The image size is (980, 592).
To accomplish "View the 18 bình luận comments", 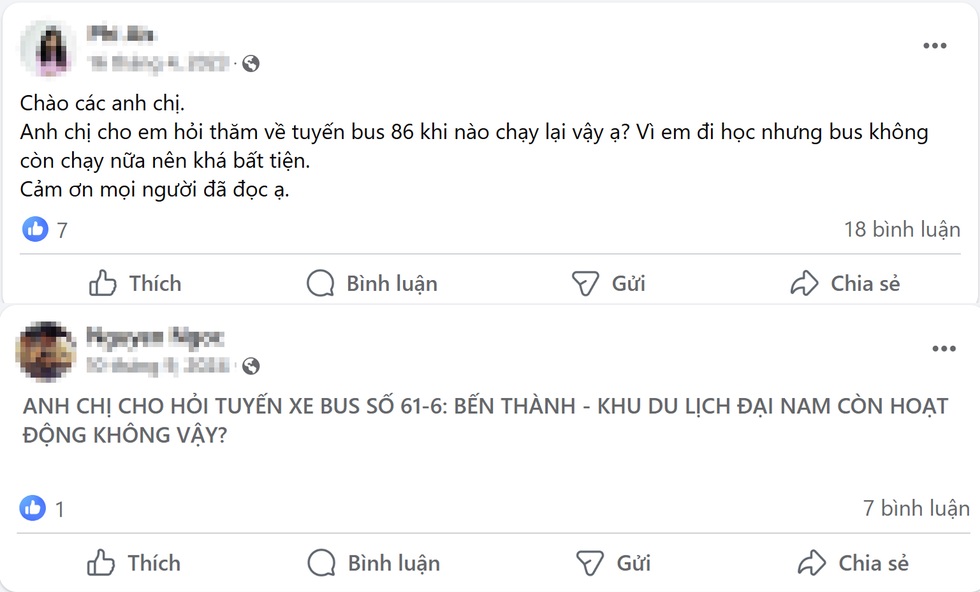I will click(x=902, y=230).
